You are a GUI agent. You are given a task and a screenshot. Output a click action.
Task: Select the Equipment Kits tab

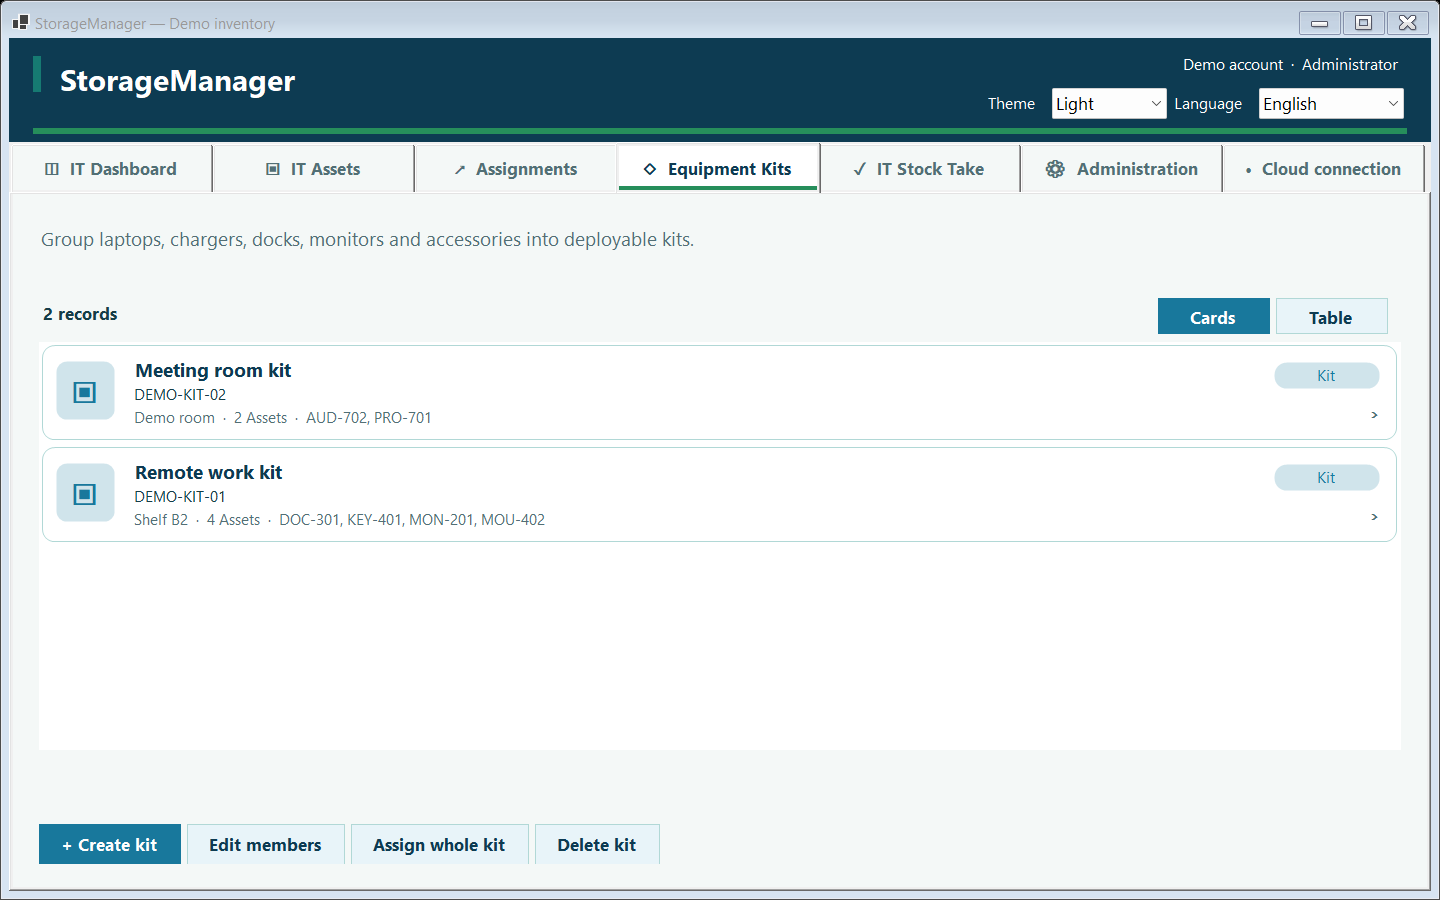[x=718, y=169]
